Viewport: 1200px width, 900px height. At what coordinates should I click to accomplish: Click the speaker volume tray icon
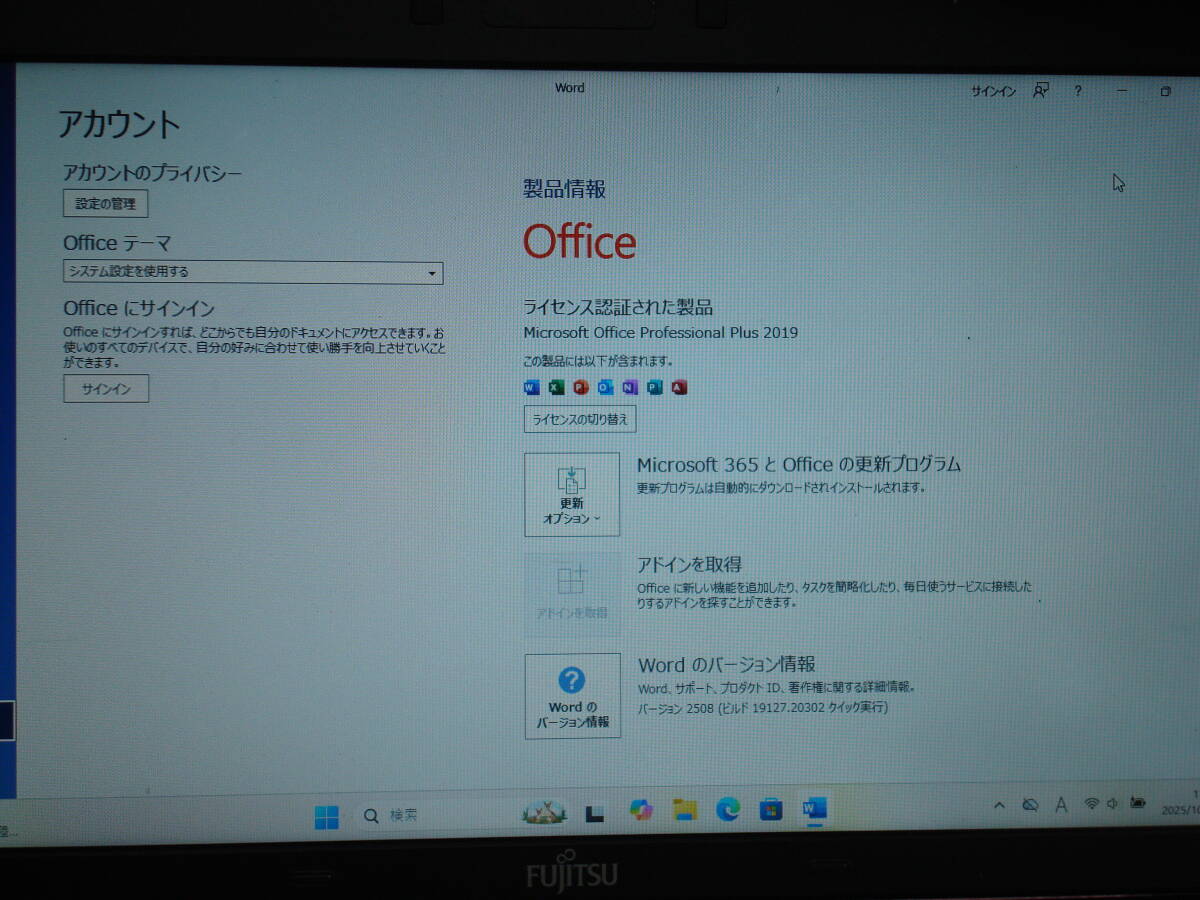click(x=1113, y=803)
